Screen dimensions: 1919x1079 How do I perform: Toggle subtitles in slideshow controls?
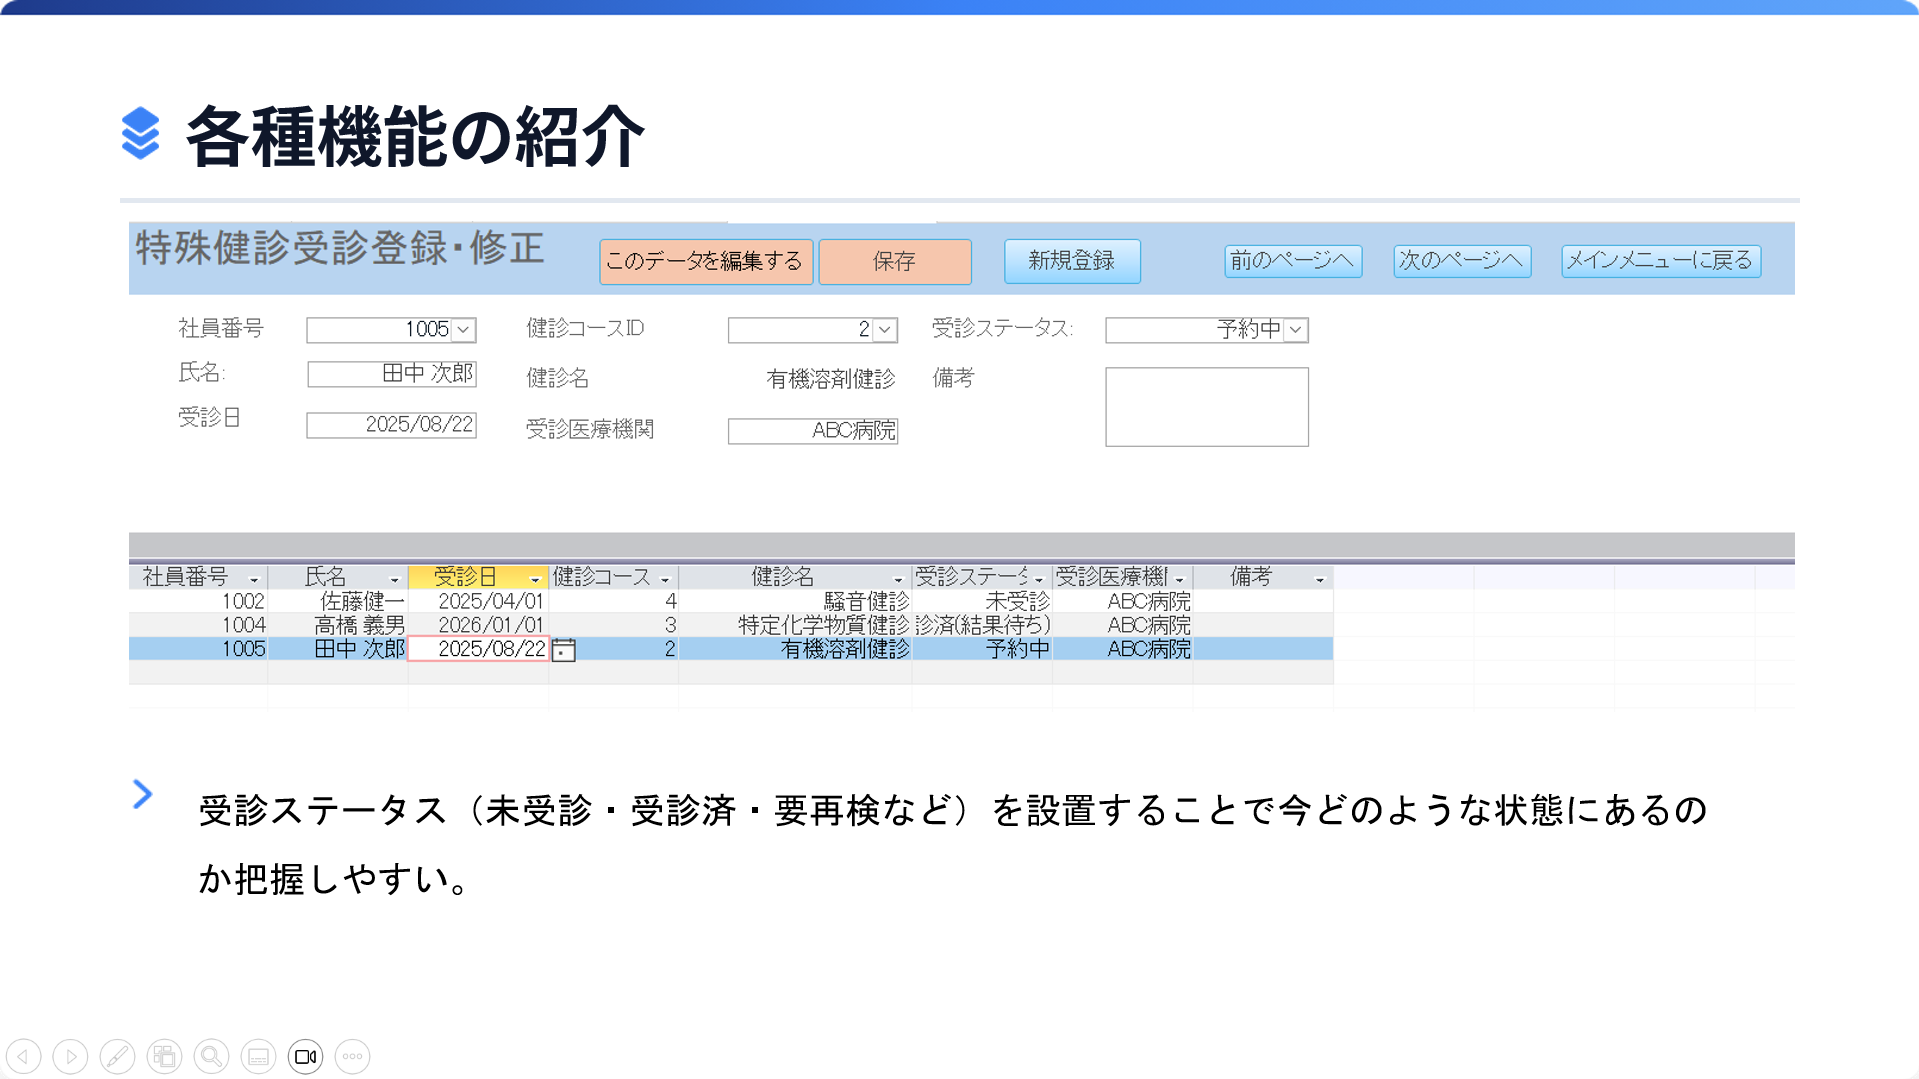pos(258,1056)
